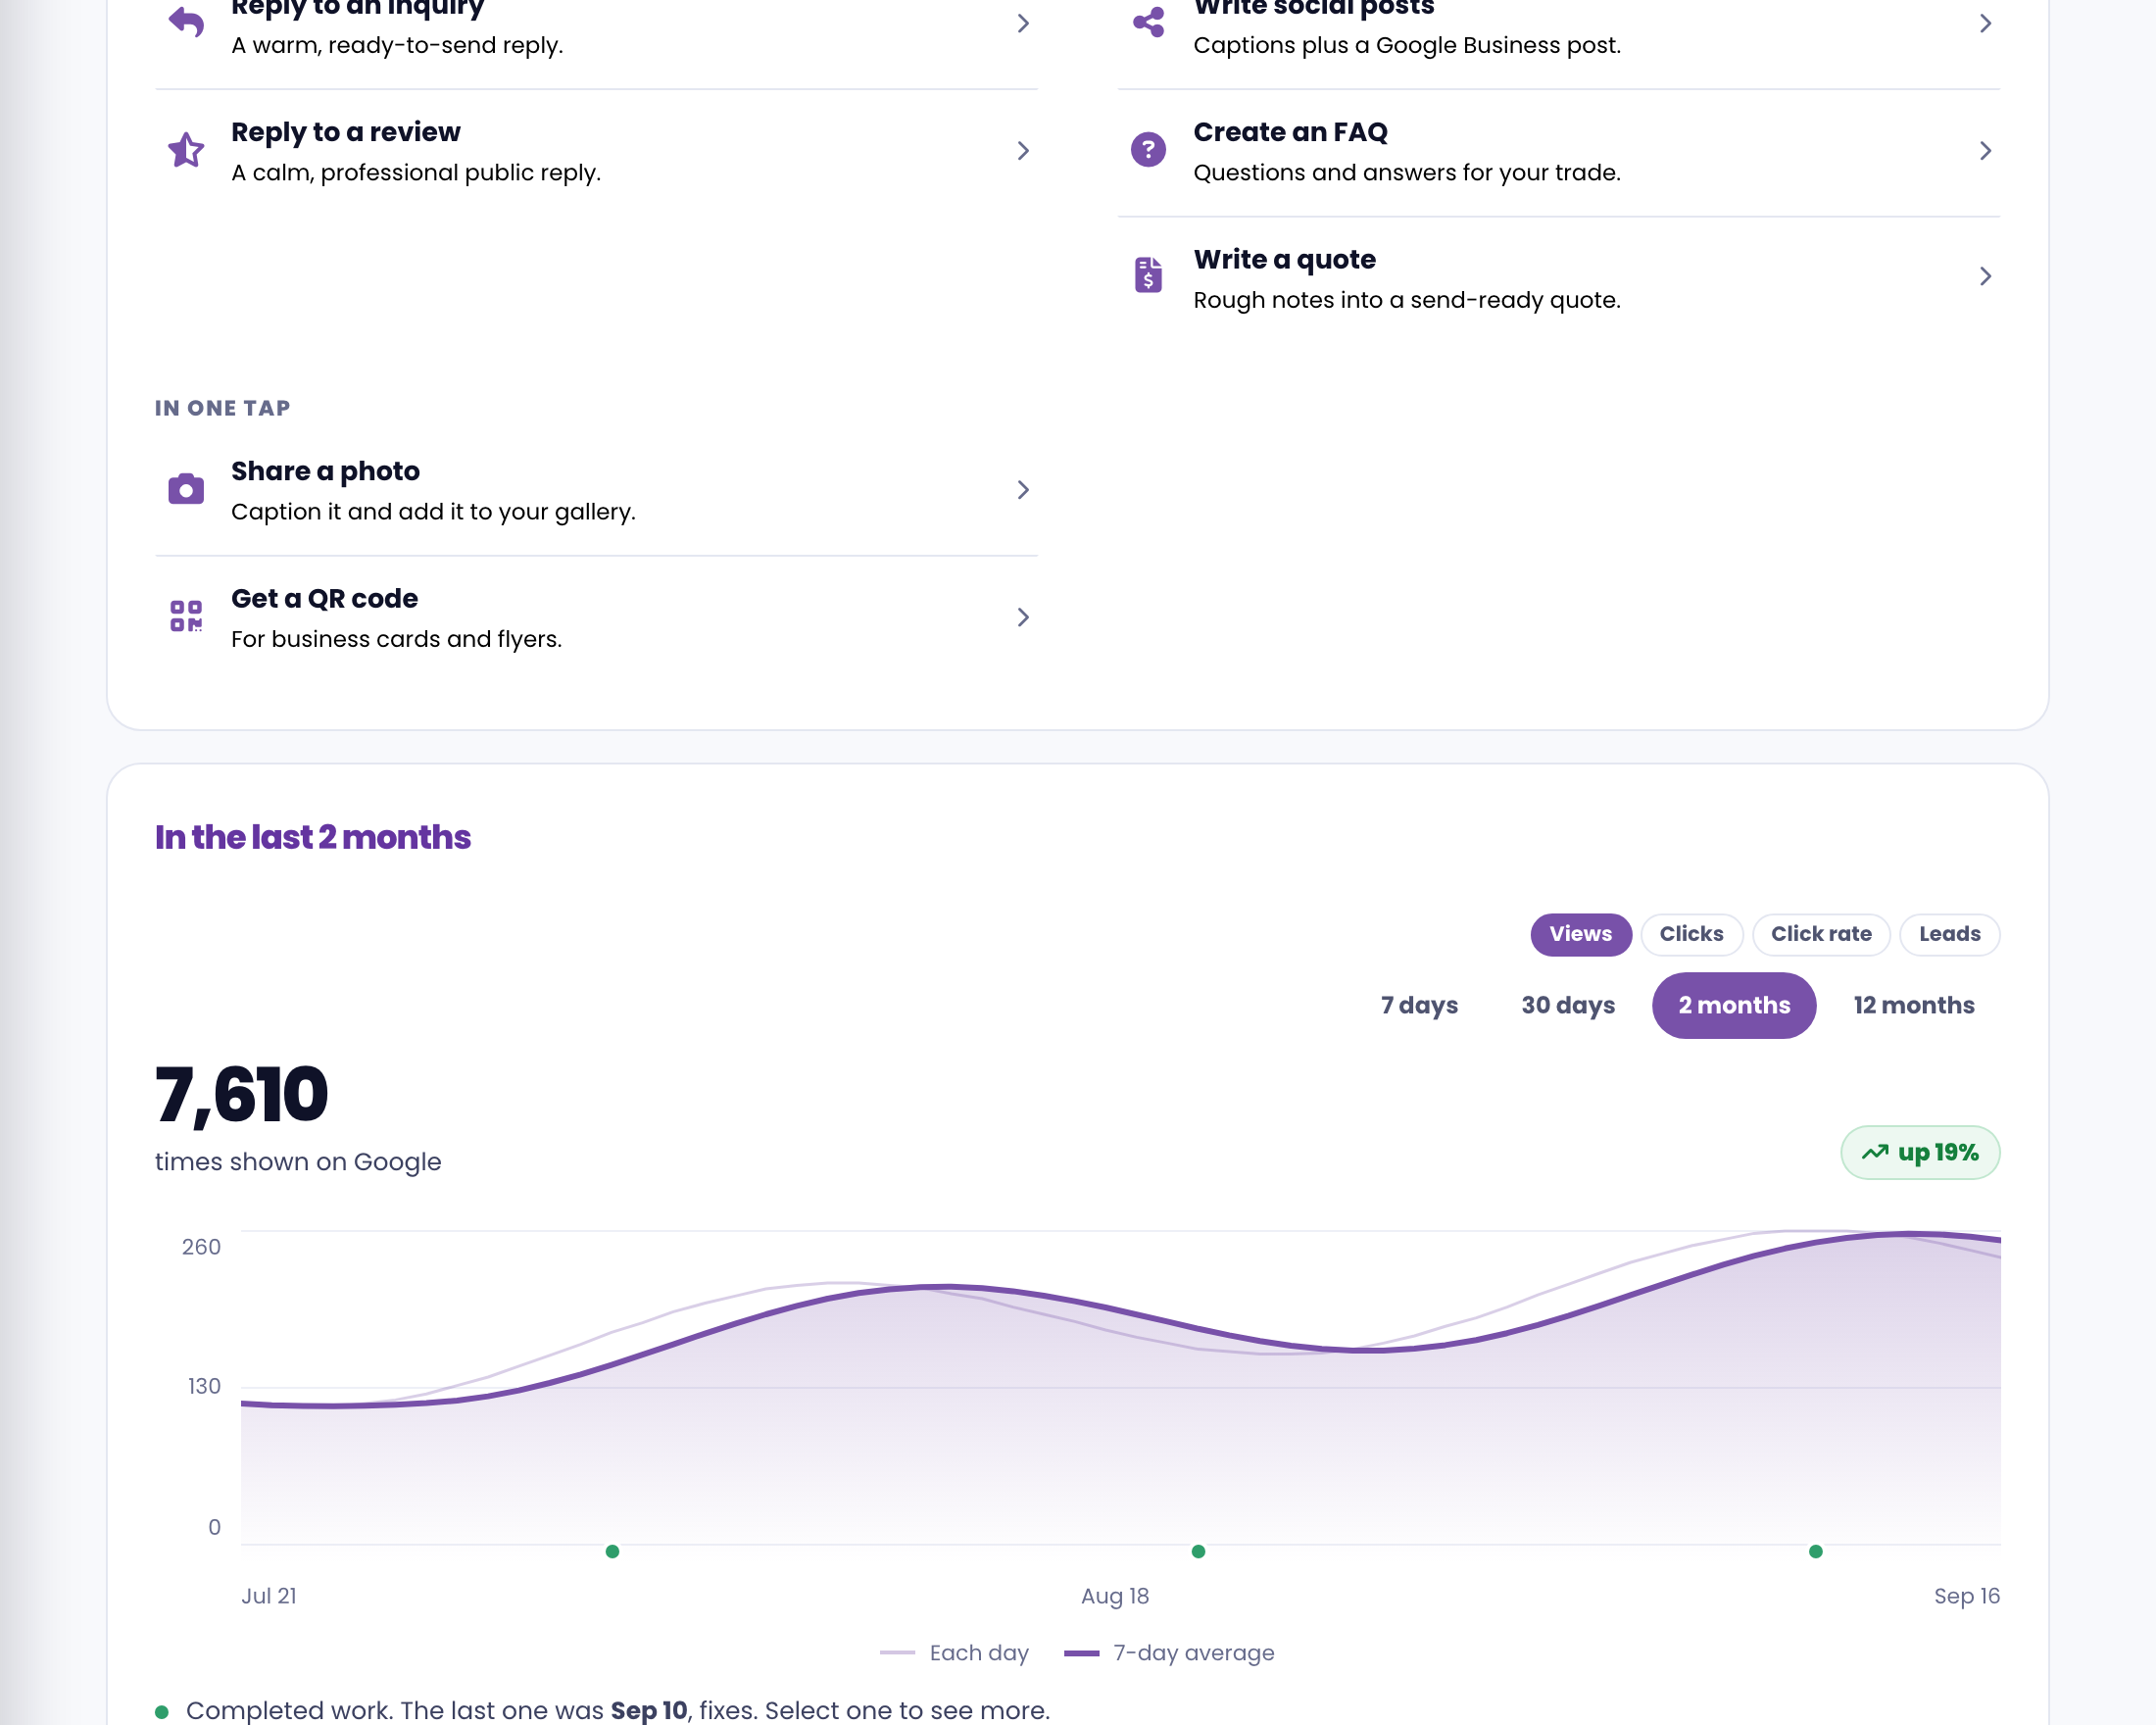Select the last green completed-work marker

(x=1815, y=1551)
